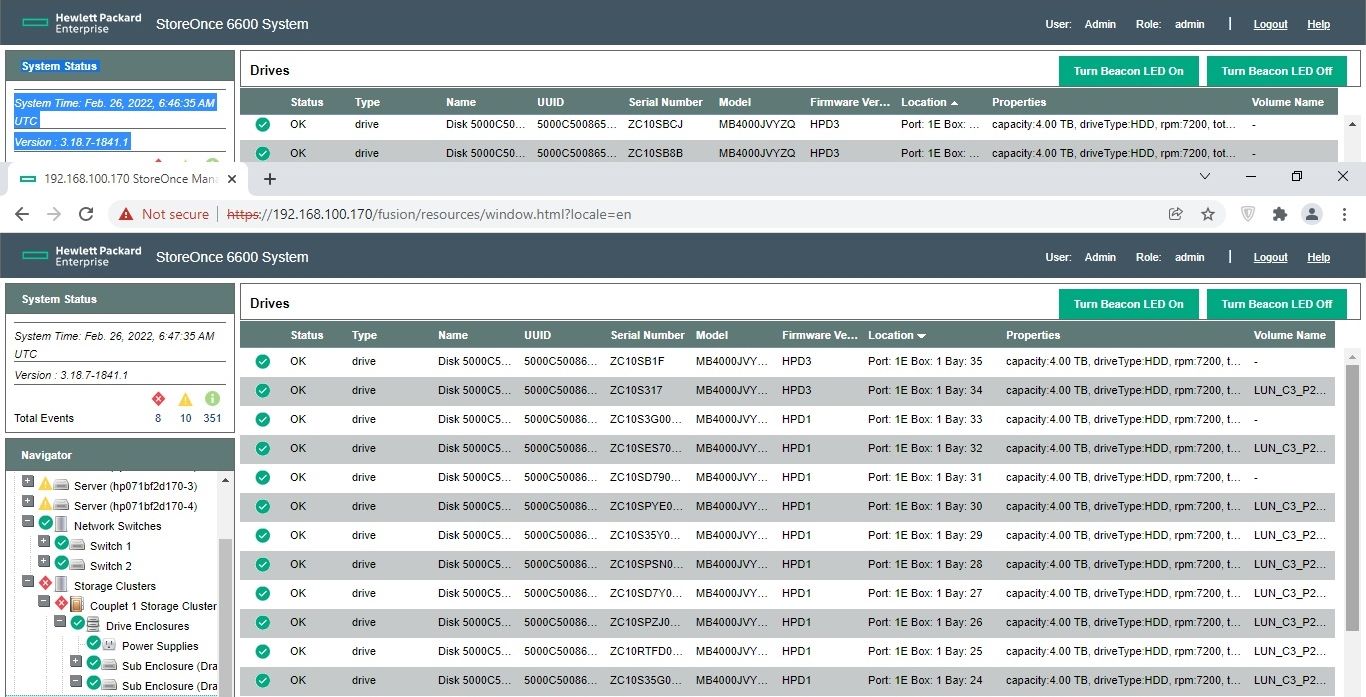1366x697 pixels.
Task: Expand Server (hp071bf2d170-4) node
Action: coord(28,502)
